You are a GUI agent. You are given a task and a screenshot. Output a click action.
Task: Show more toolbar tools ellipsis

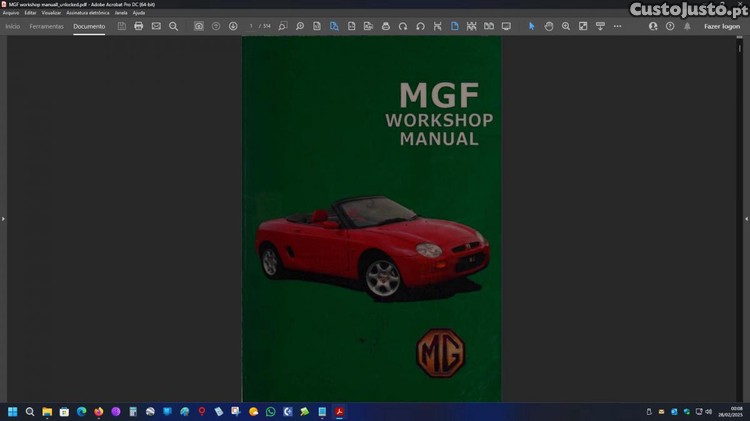click(x=617, y=26)
